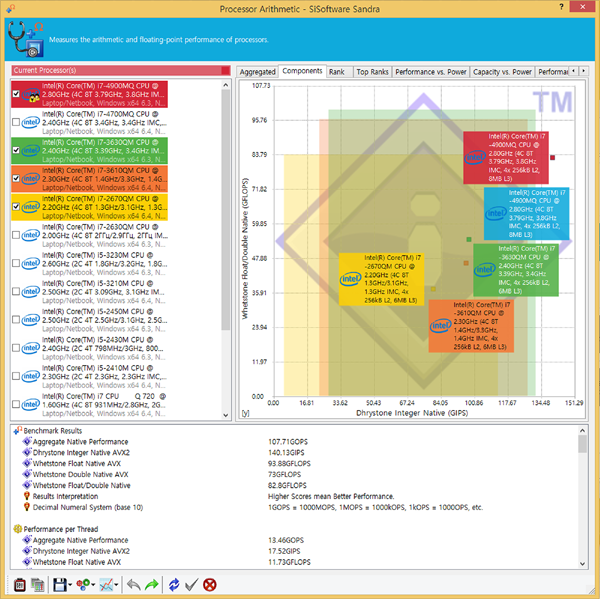The height and width of the screenshot is (599, 600).
Task: Click the Performance per Thread section icon
Action: coord(18,529)
